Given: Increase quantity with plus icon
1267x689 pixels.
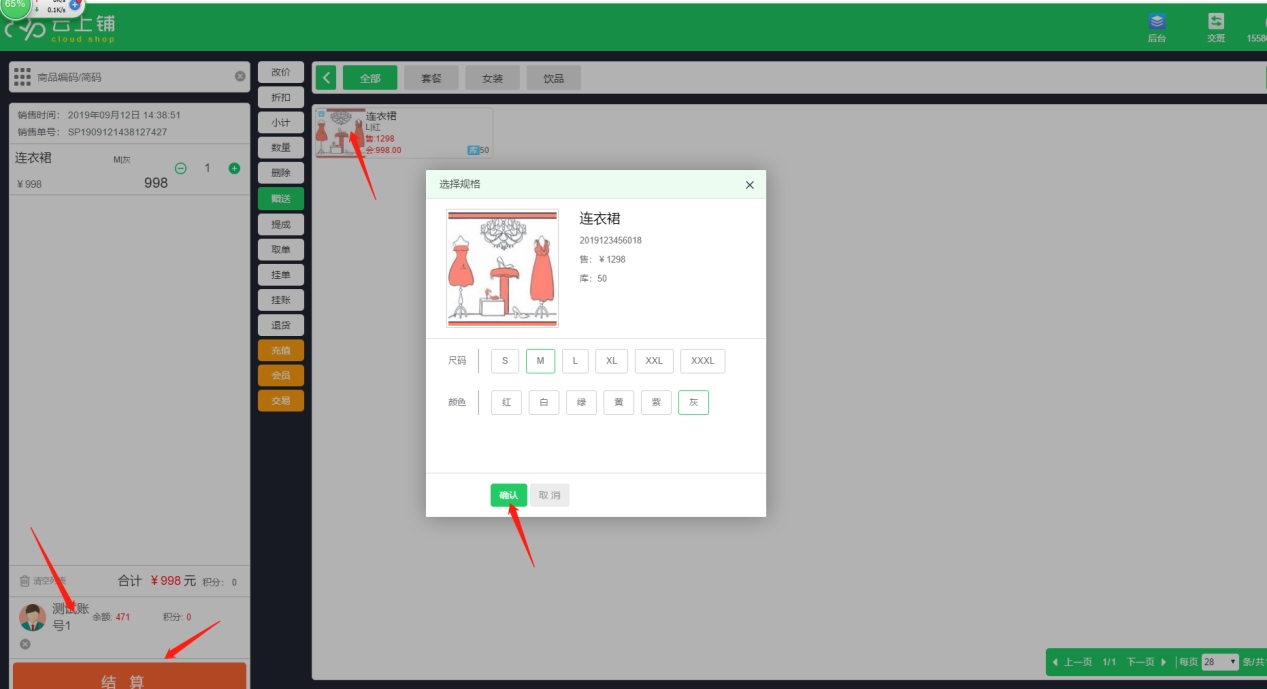Looking at the screenshot, I should point(234,168).
